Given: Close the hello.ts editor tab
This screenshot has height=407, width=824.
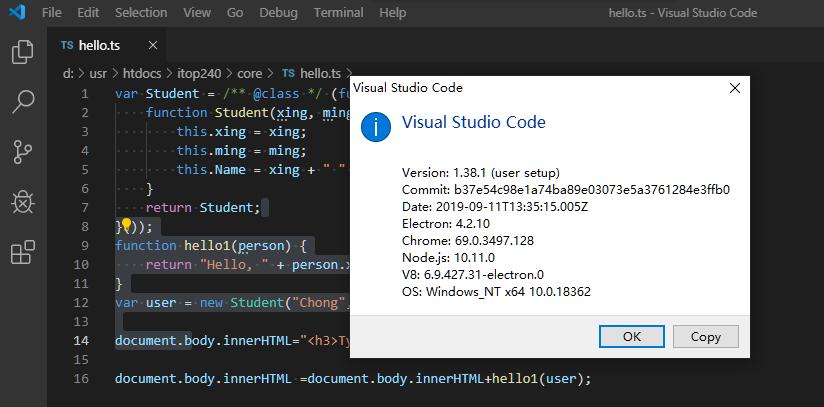Looking at the screenshot, I should [153, 46].
